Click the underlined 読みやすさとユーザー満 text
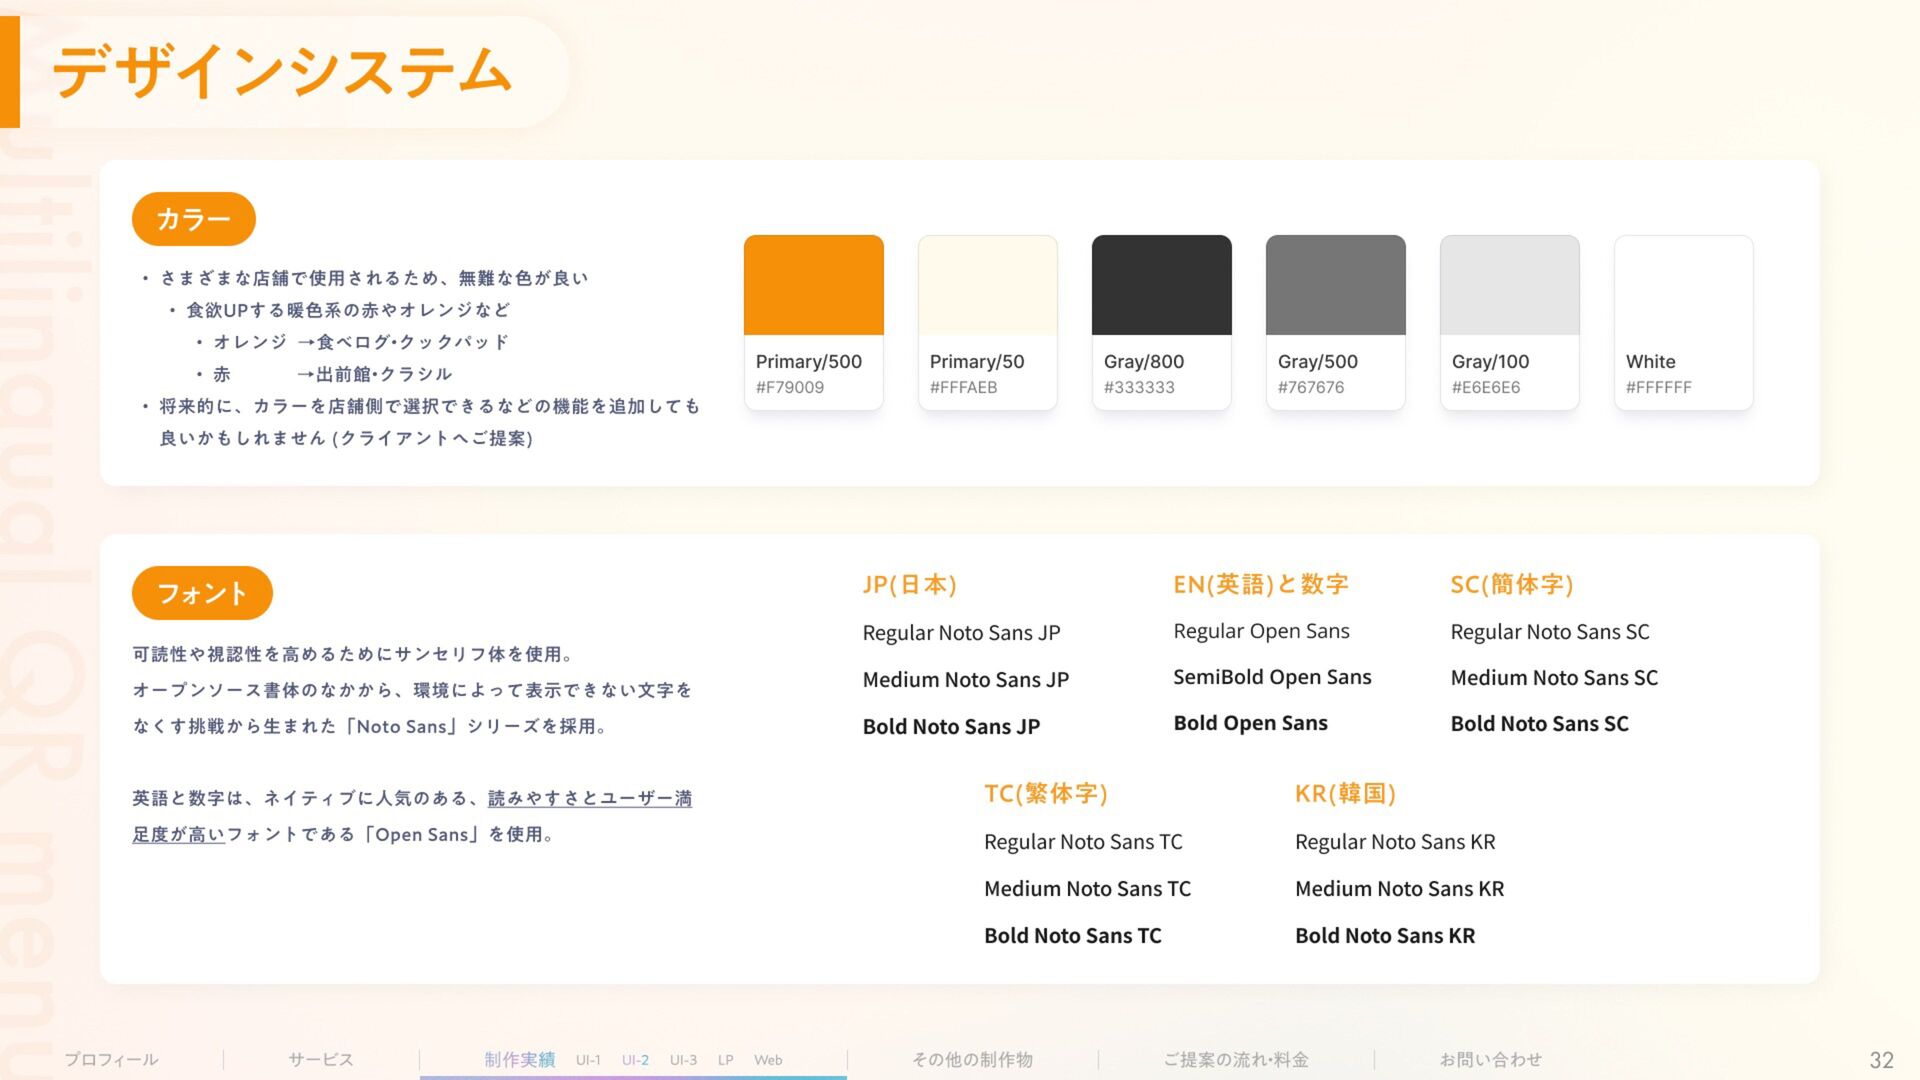Screen dimensions: 1920x1080 pyautogui.click(x=590, y=798)
